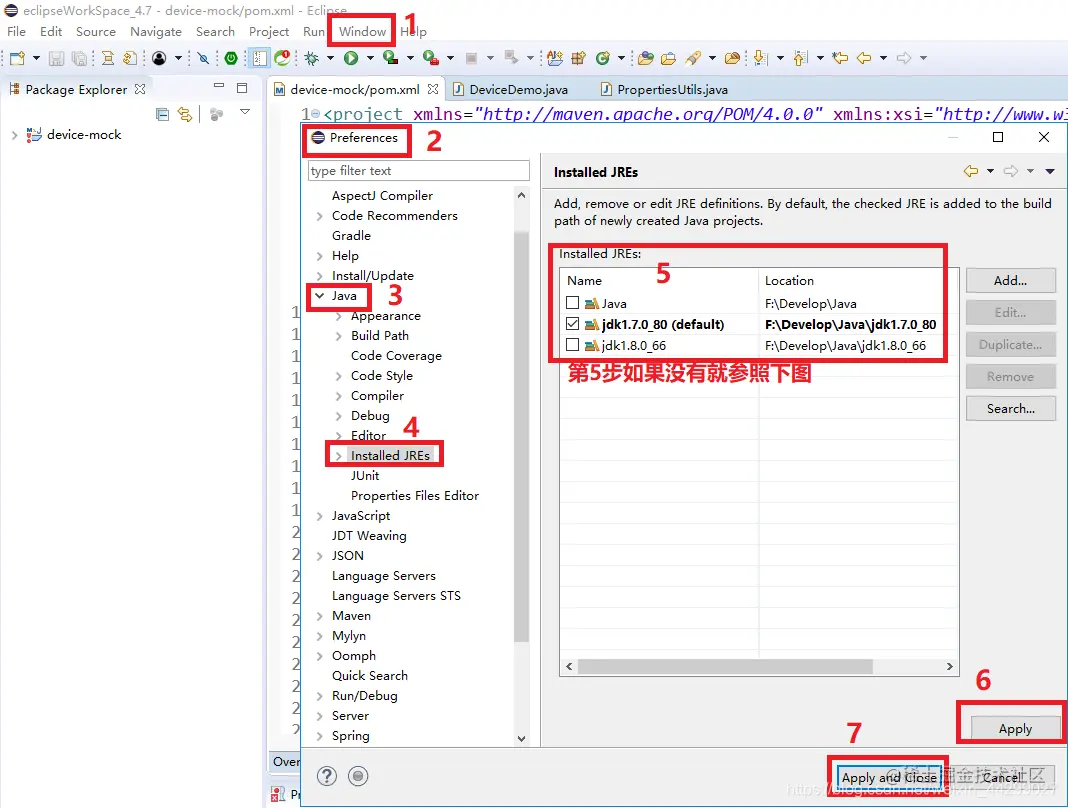Click the Preferences page back arrow
This screenshot has height=808, width=1068.
[x=971, y=171]
